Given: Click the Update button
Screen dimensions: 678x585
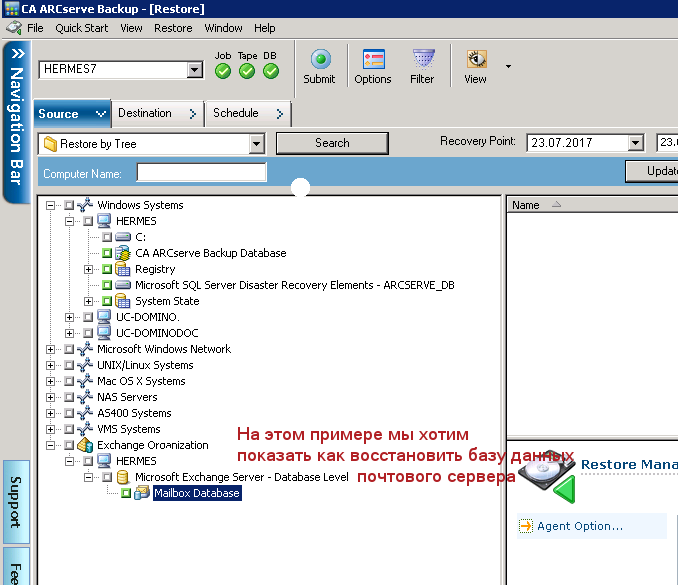Looking at the screenshot, I should tap(652, 171).
